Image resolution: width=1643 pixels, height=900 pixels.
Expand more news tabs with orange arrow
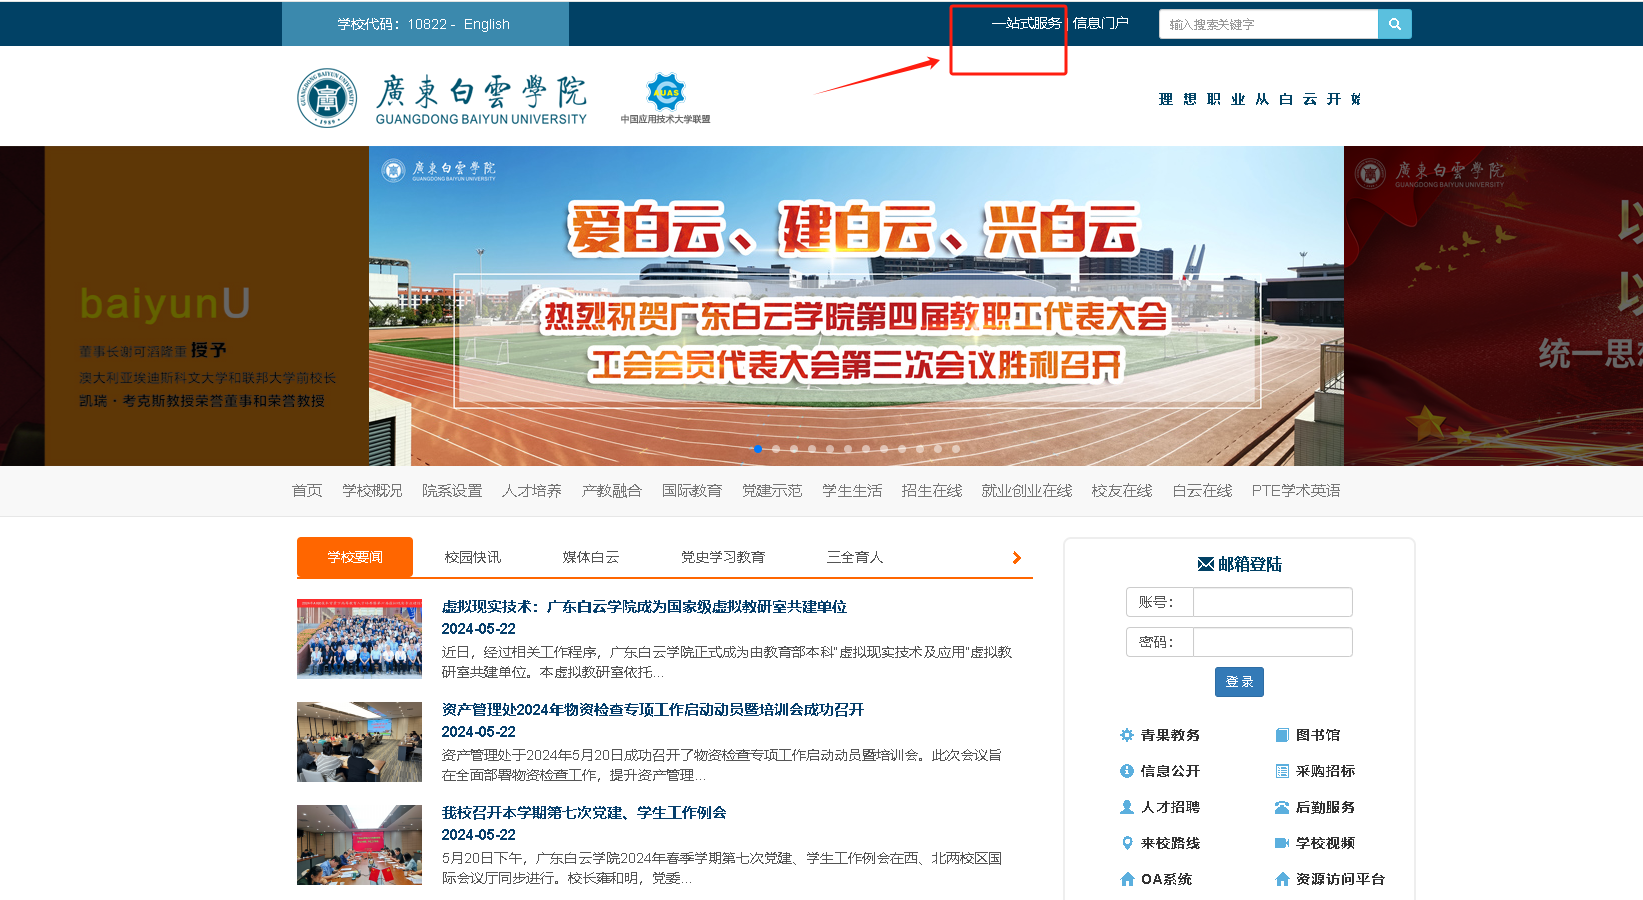1017,558
